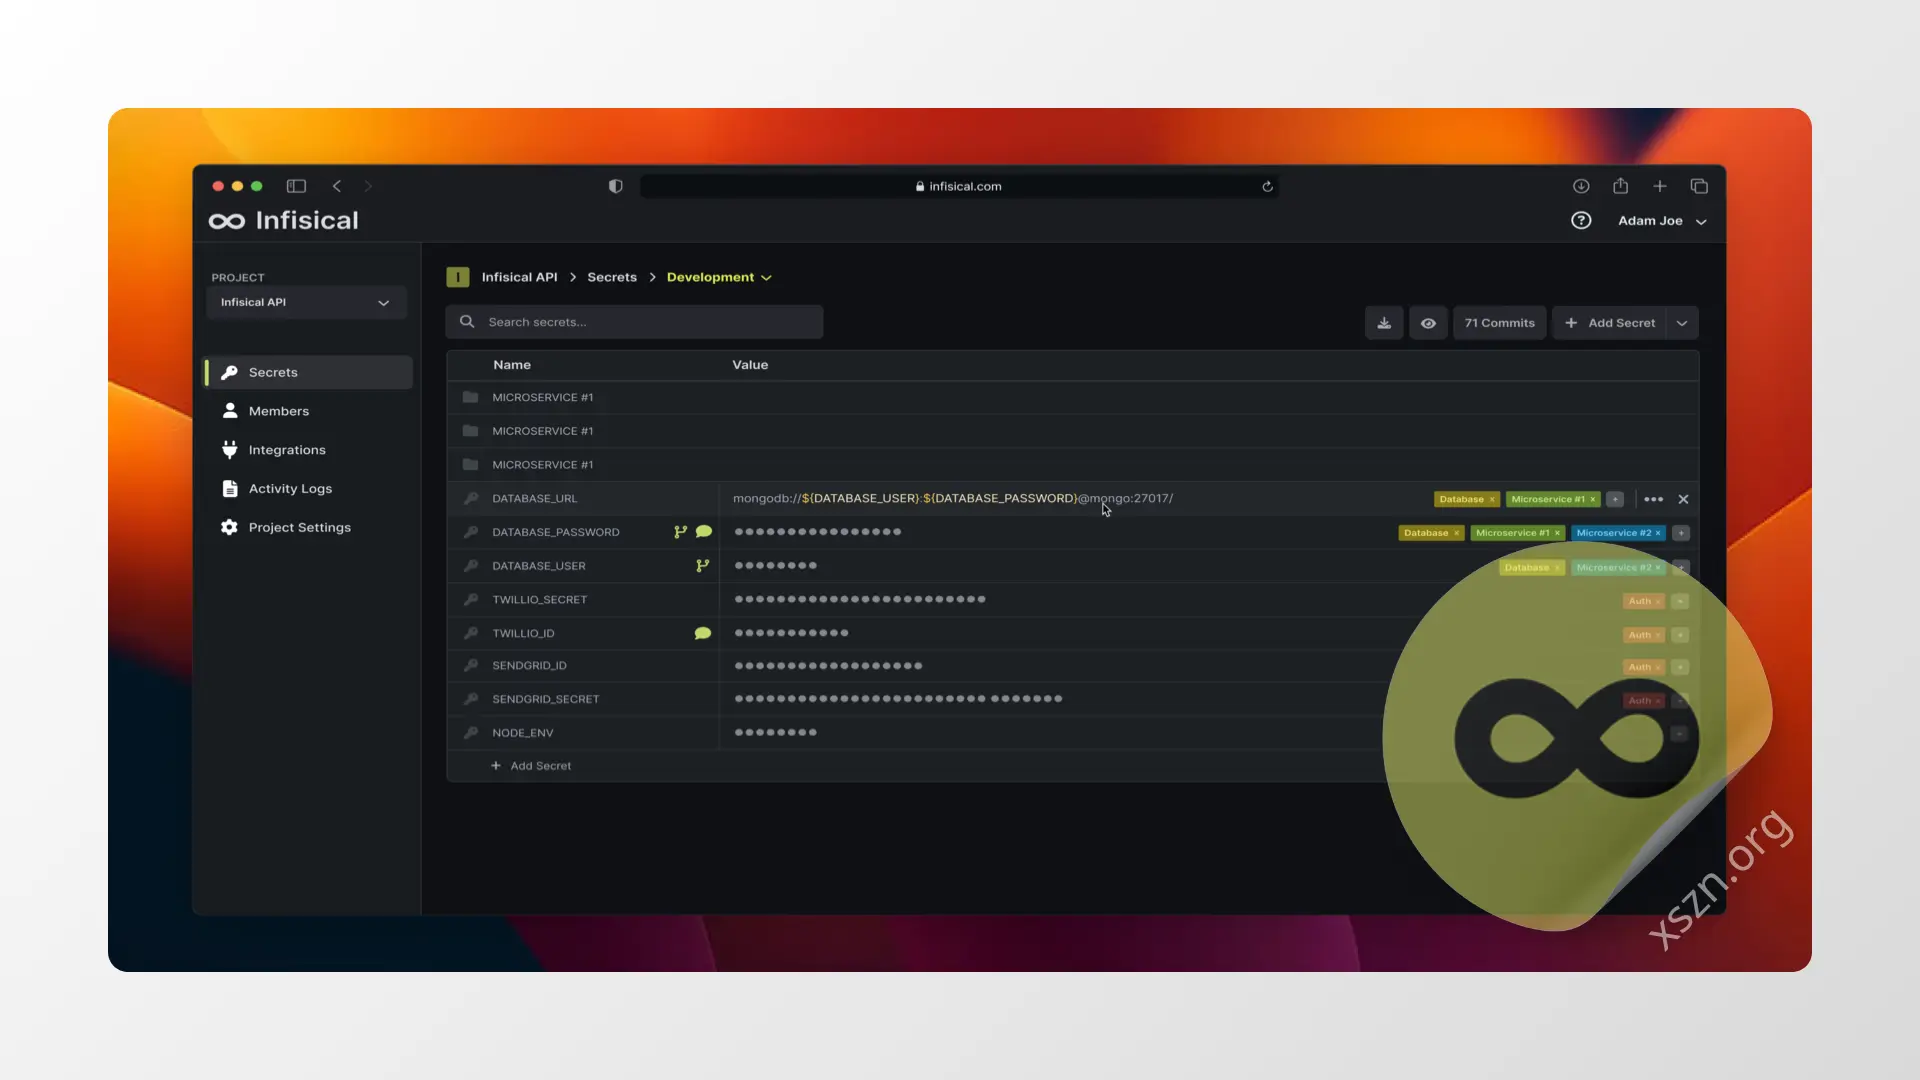Remove Database tag from DATABASE_URL row
Image resolution: width=1920 pixels, height=1080 pixels.
pyautogui.click(x=1492, y=499)
